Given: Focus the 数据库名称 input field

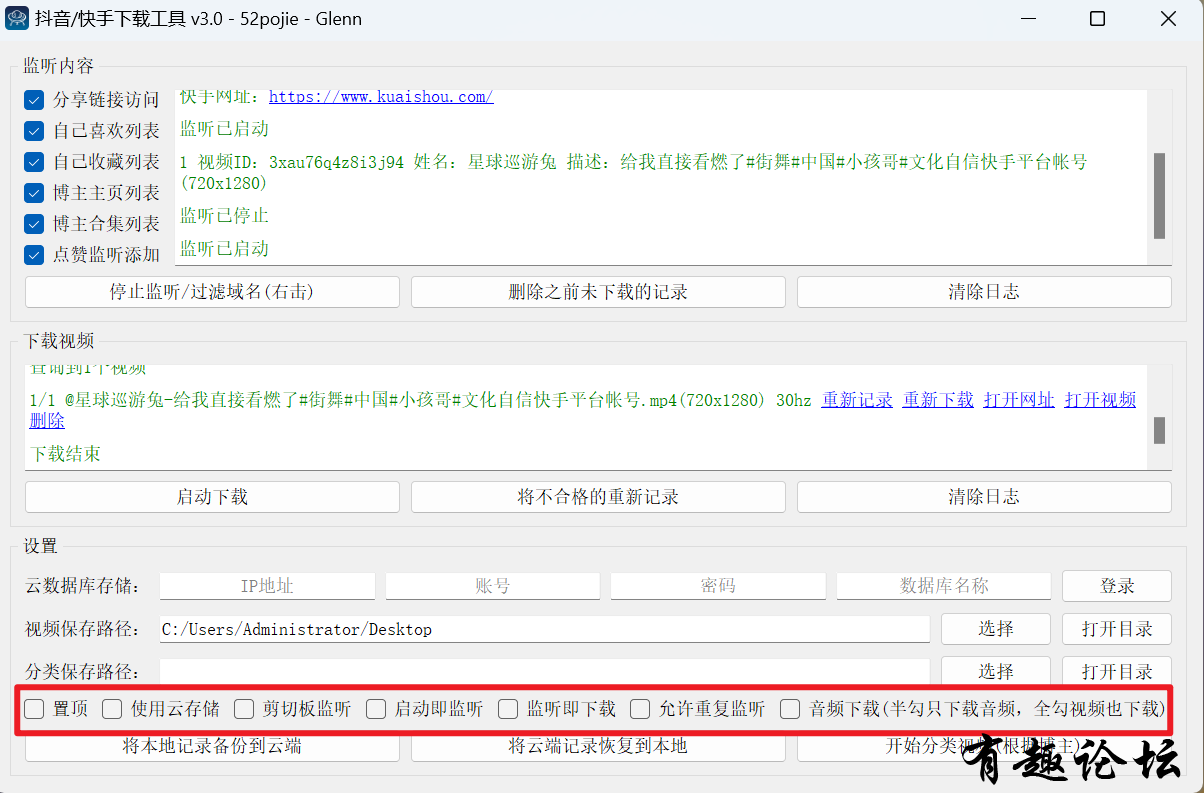Looking at the screenshot, I should pyautogui.click(x=944, y=586).
